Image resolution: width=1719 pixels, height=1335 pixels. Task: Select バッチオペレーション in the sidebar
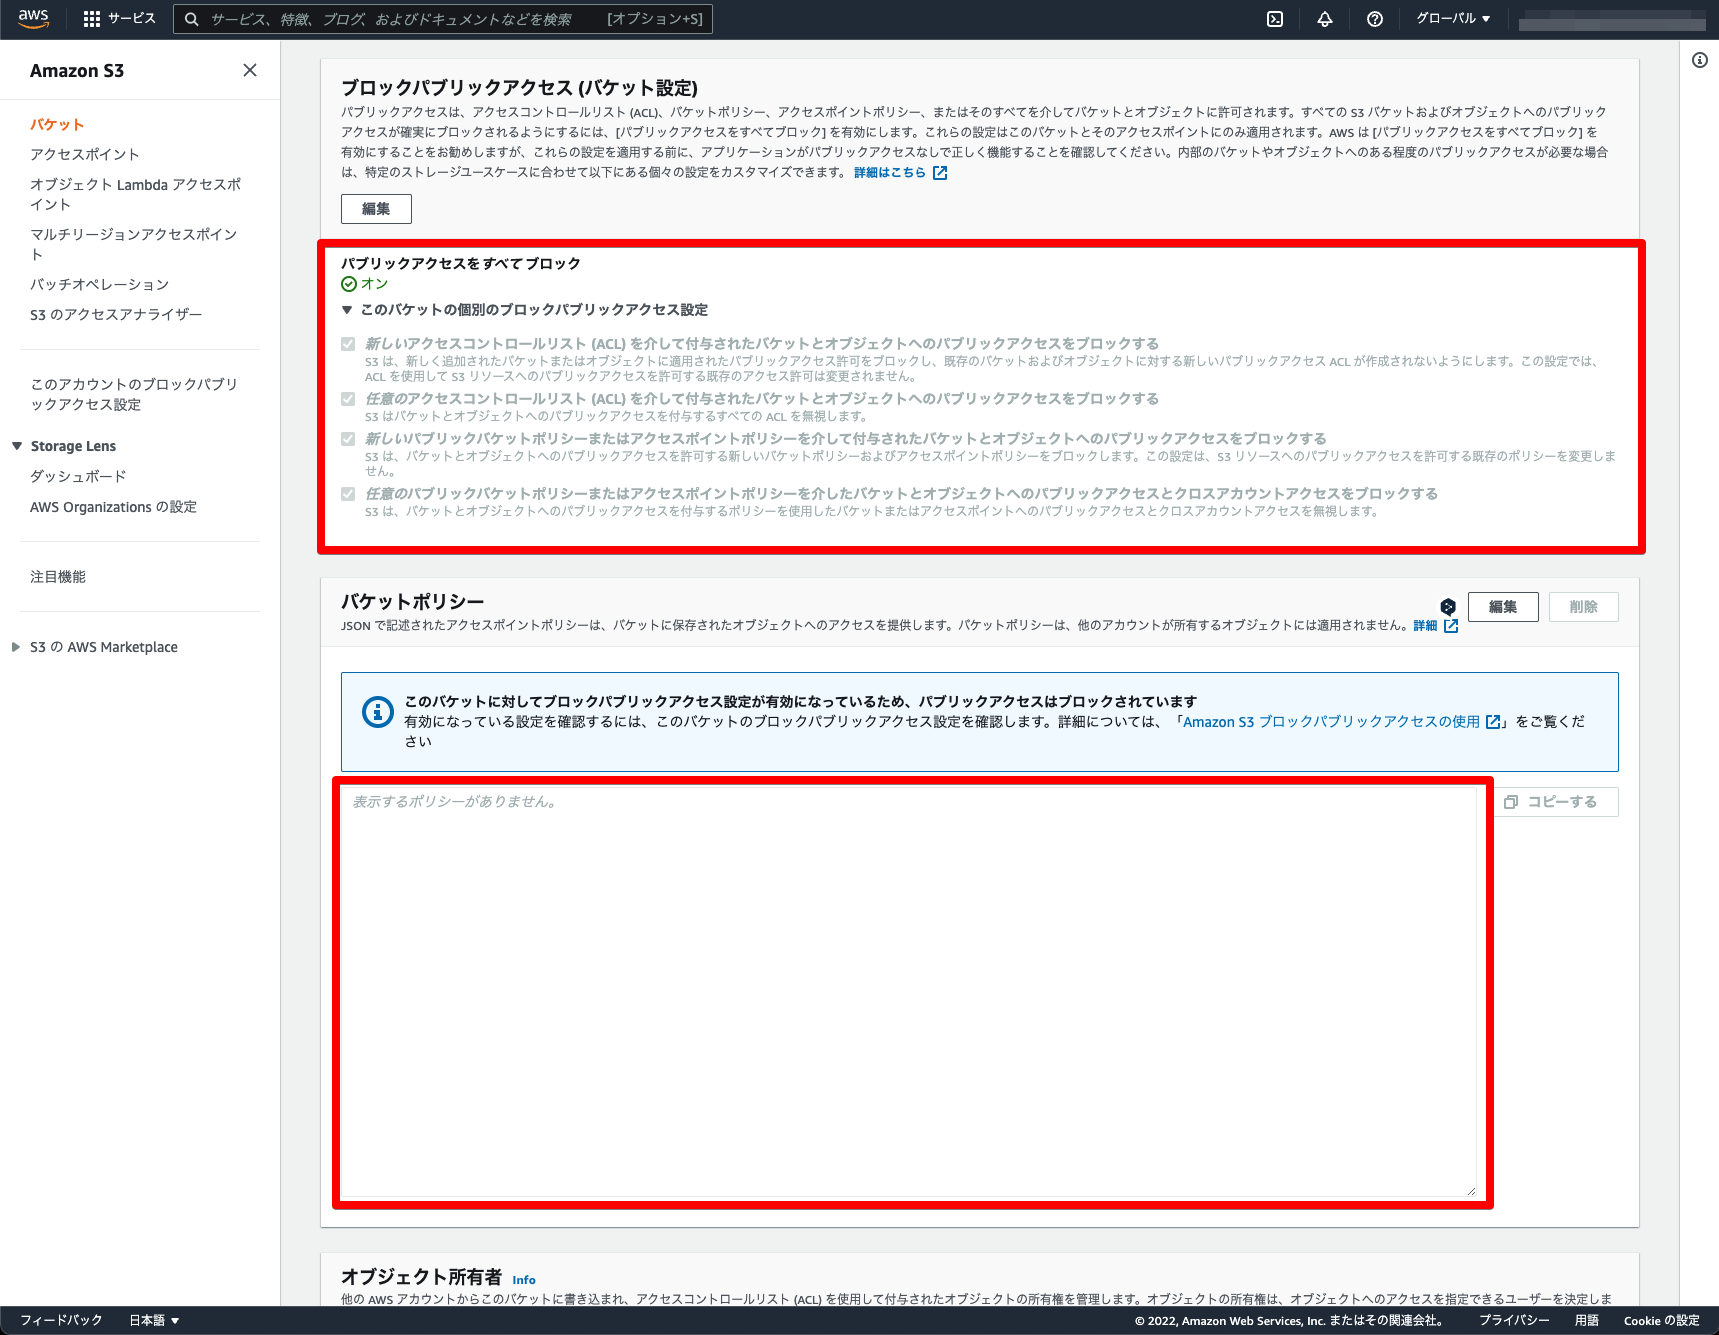pos(100,284)
